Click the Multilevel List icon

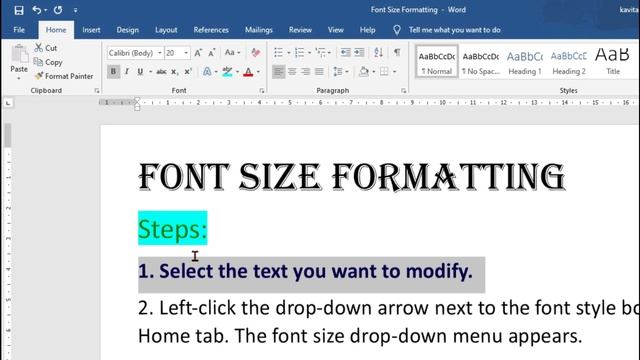(x=320, y=52)
